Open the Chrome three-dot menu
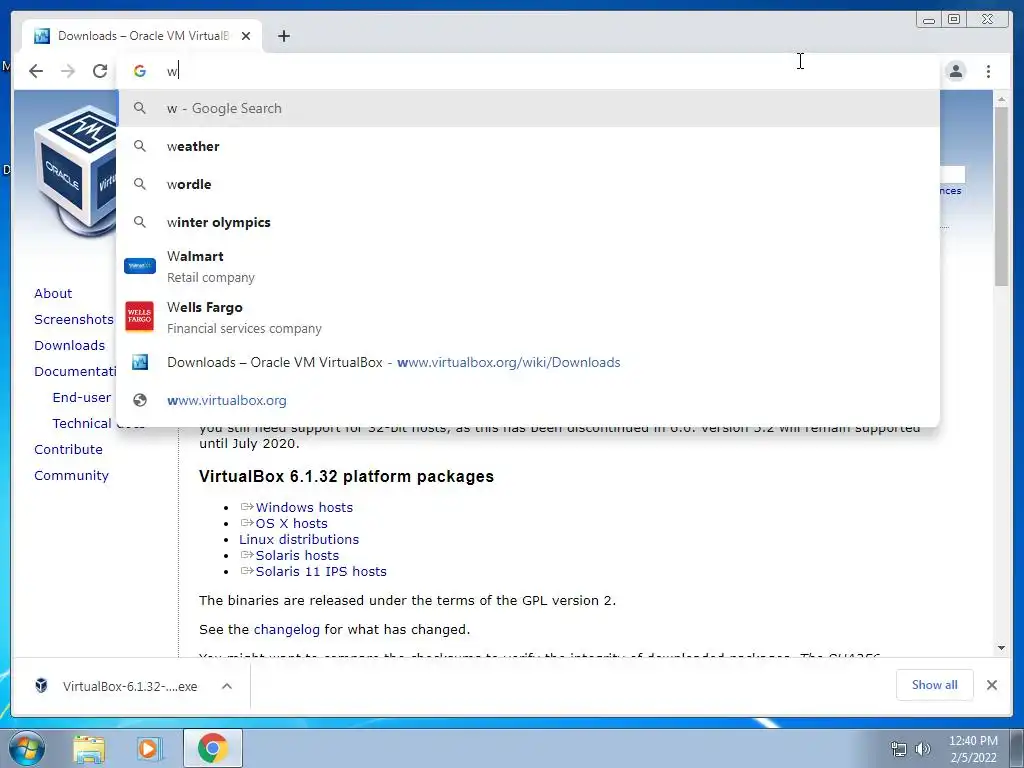Screen dimensions: 1024x768 pyautogui.click(x=989, y=71)
